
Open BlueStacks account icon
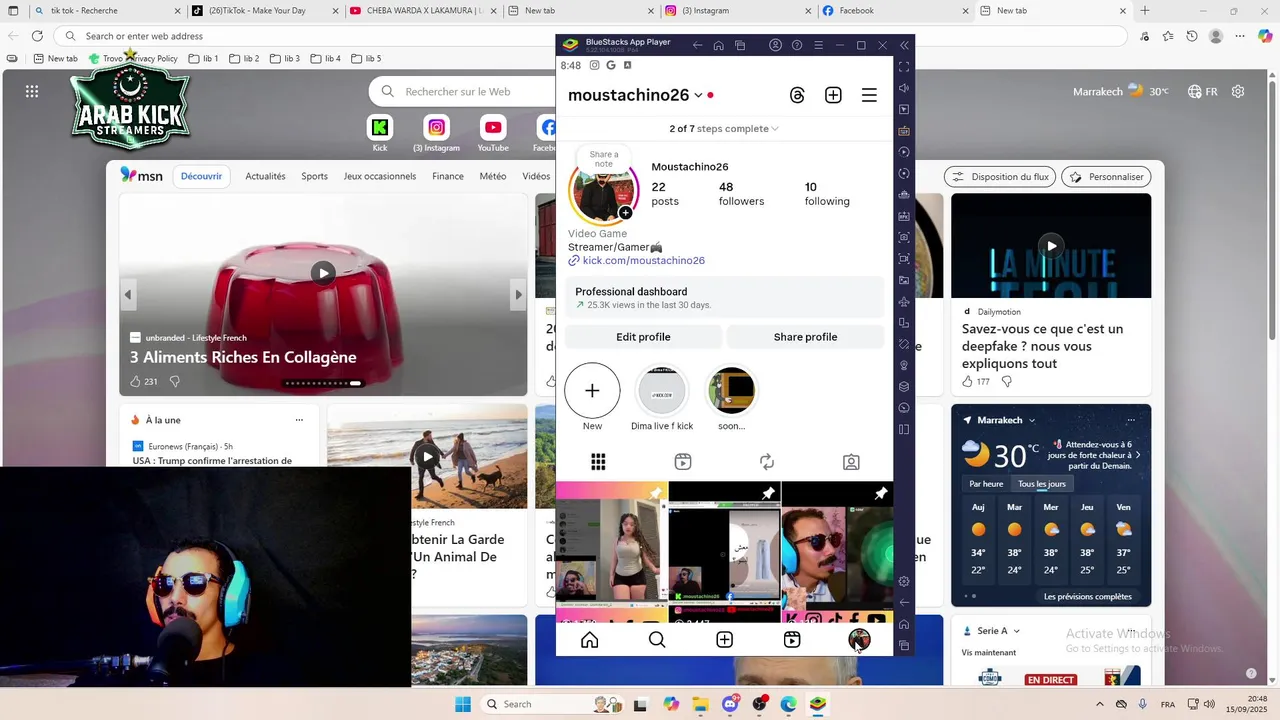tap(775, 45)
